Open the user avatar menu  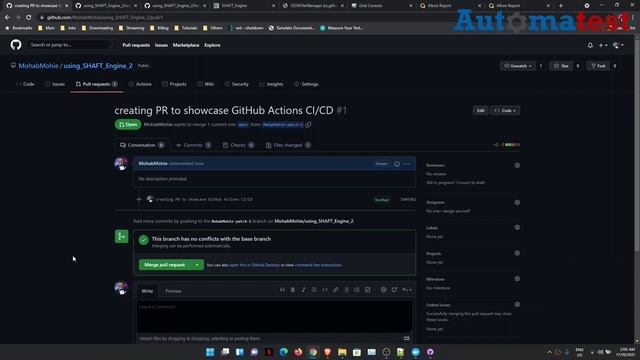pos(618,45)
